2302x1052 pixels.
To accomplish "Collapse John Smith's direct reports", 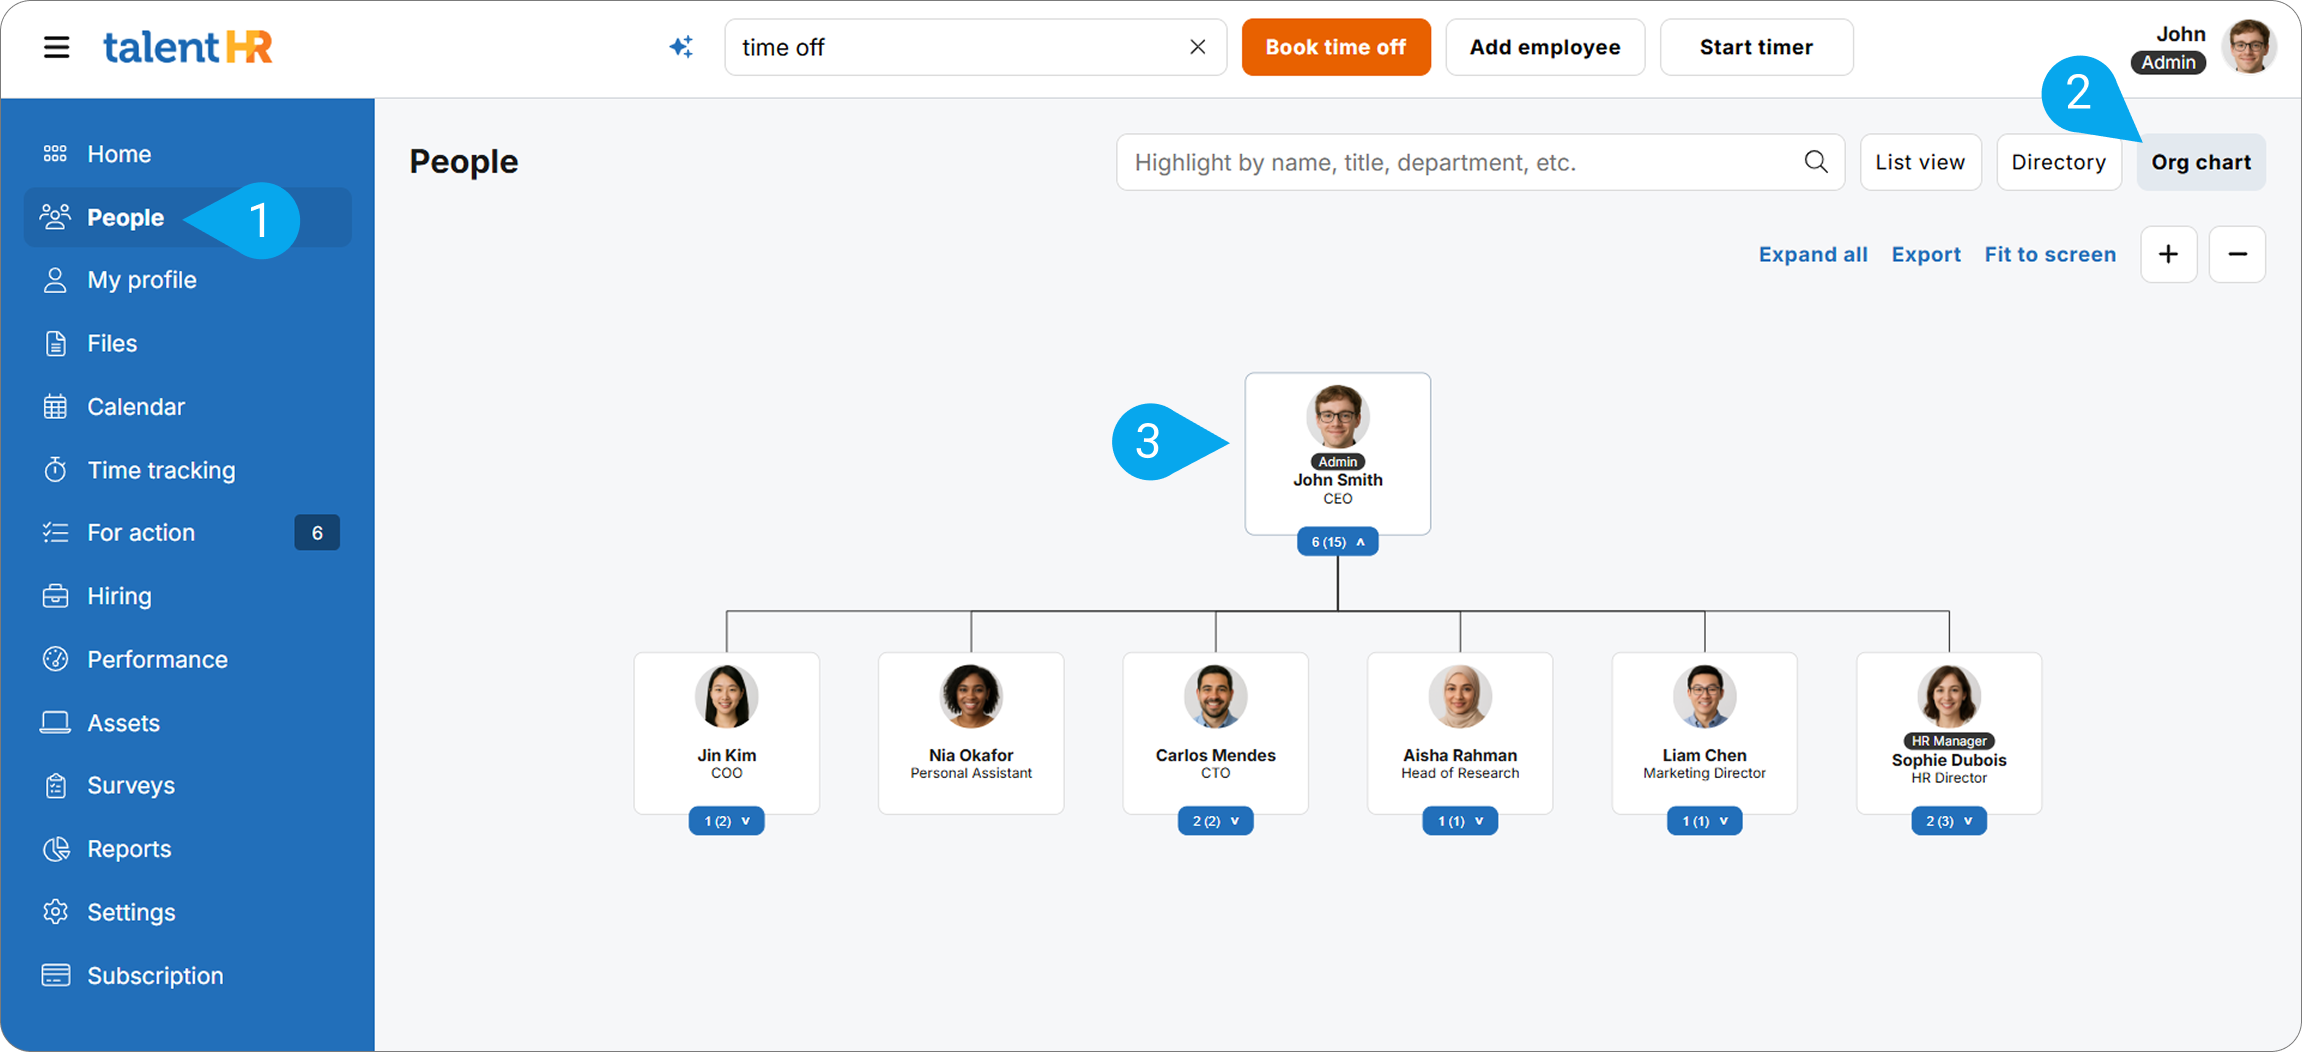I will click(1337, 541).
